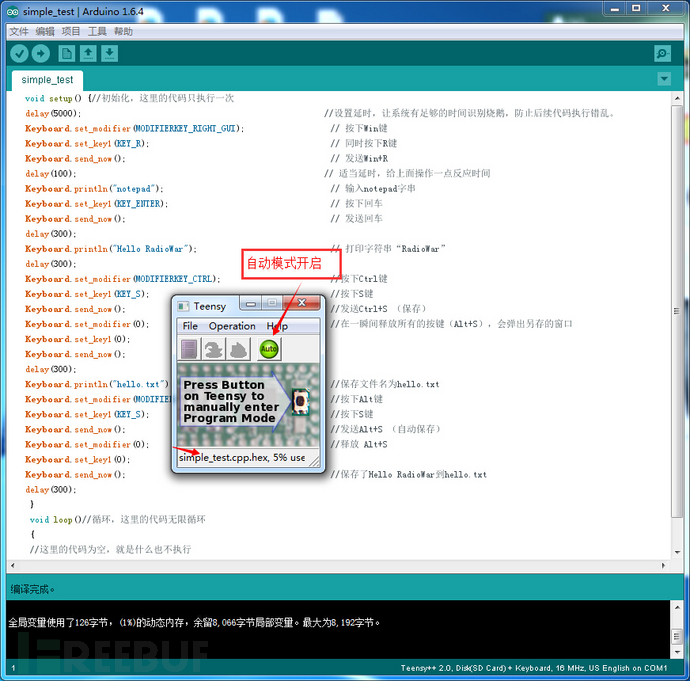This screenshot has width=690, height=681.
Task: Click the editor vertical scrollbar up arrow
Action: [677, 98]
